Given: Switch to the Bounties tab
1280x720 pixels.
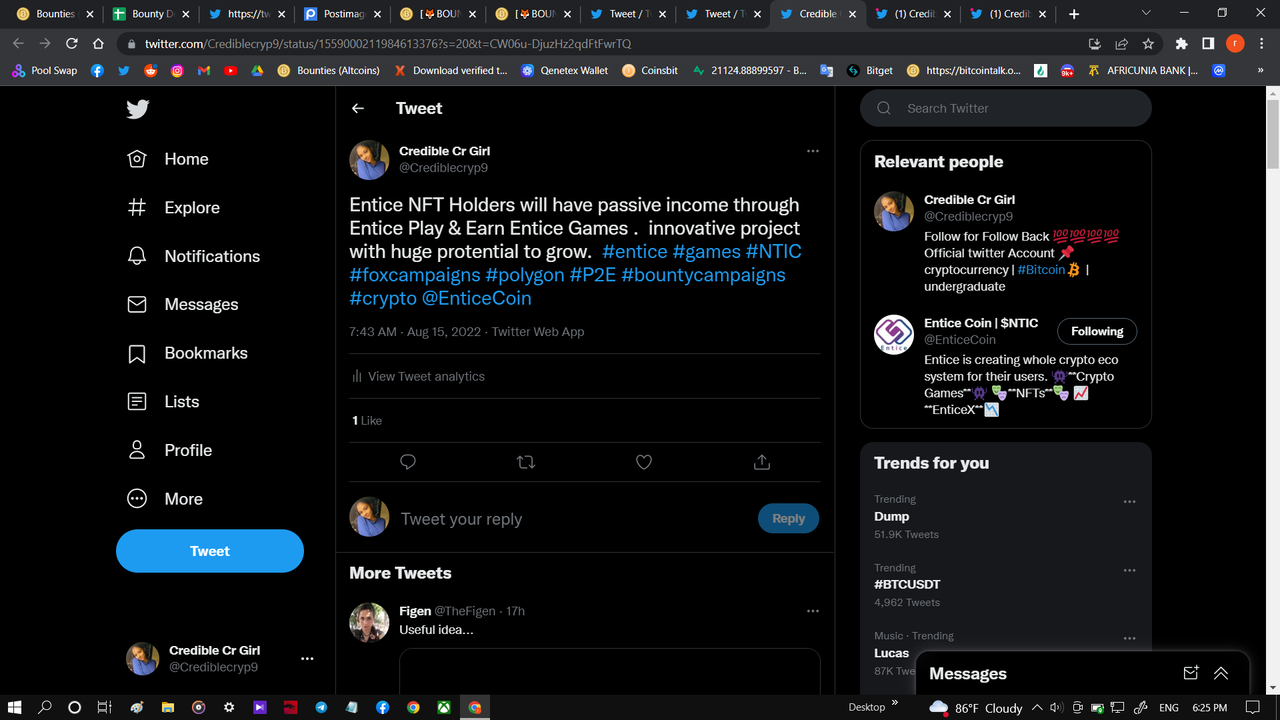Looking at the screenshot, I should (55, 14).
